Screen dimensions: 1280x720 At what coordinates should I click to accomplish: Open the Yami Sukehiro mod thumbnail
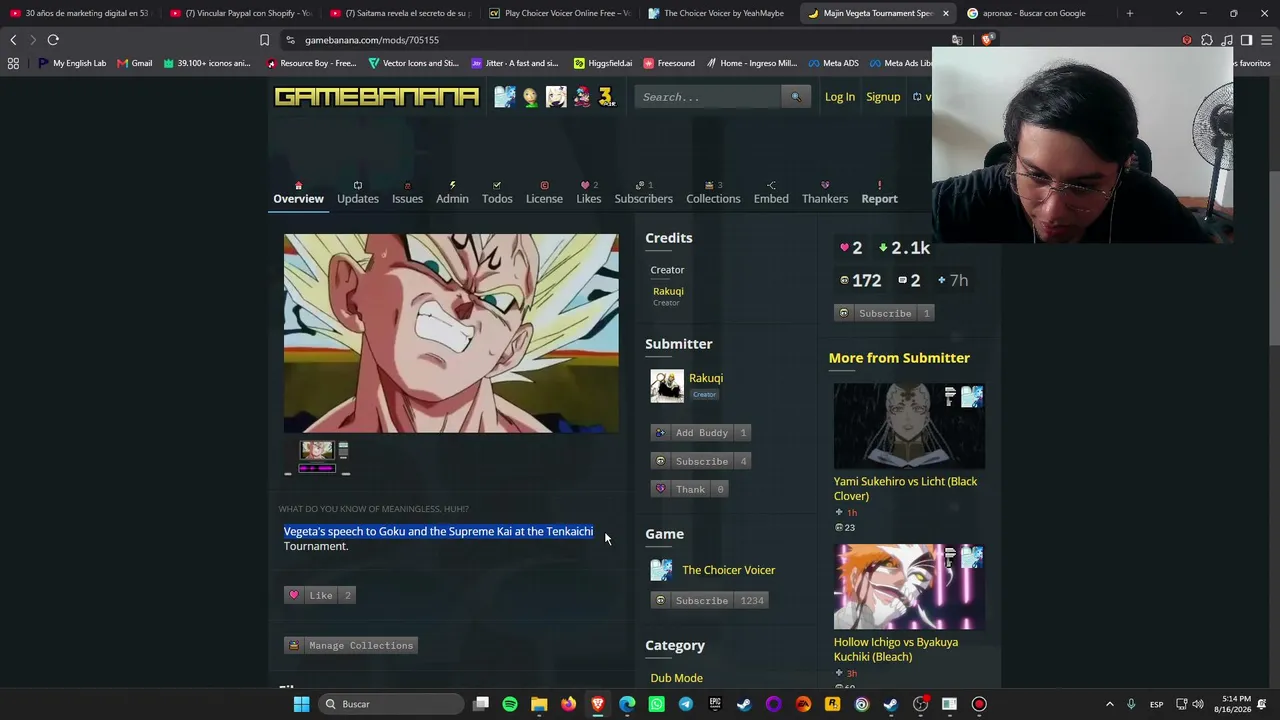909,426
